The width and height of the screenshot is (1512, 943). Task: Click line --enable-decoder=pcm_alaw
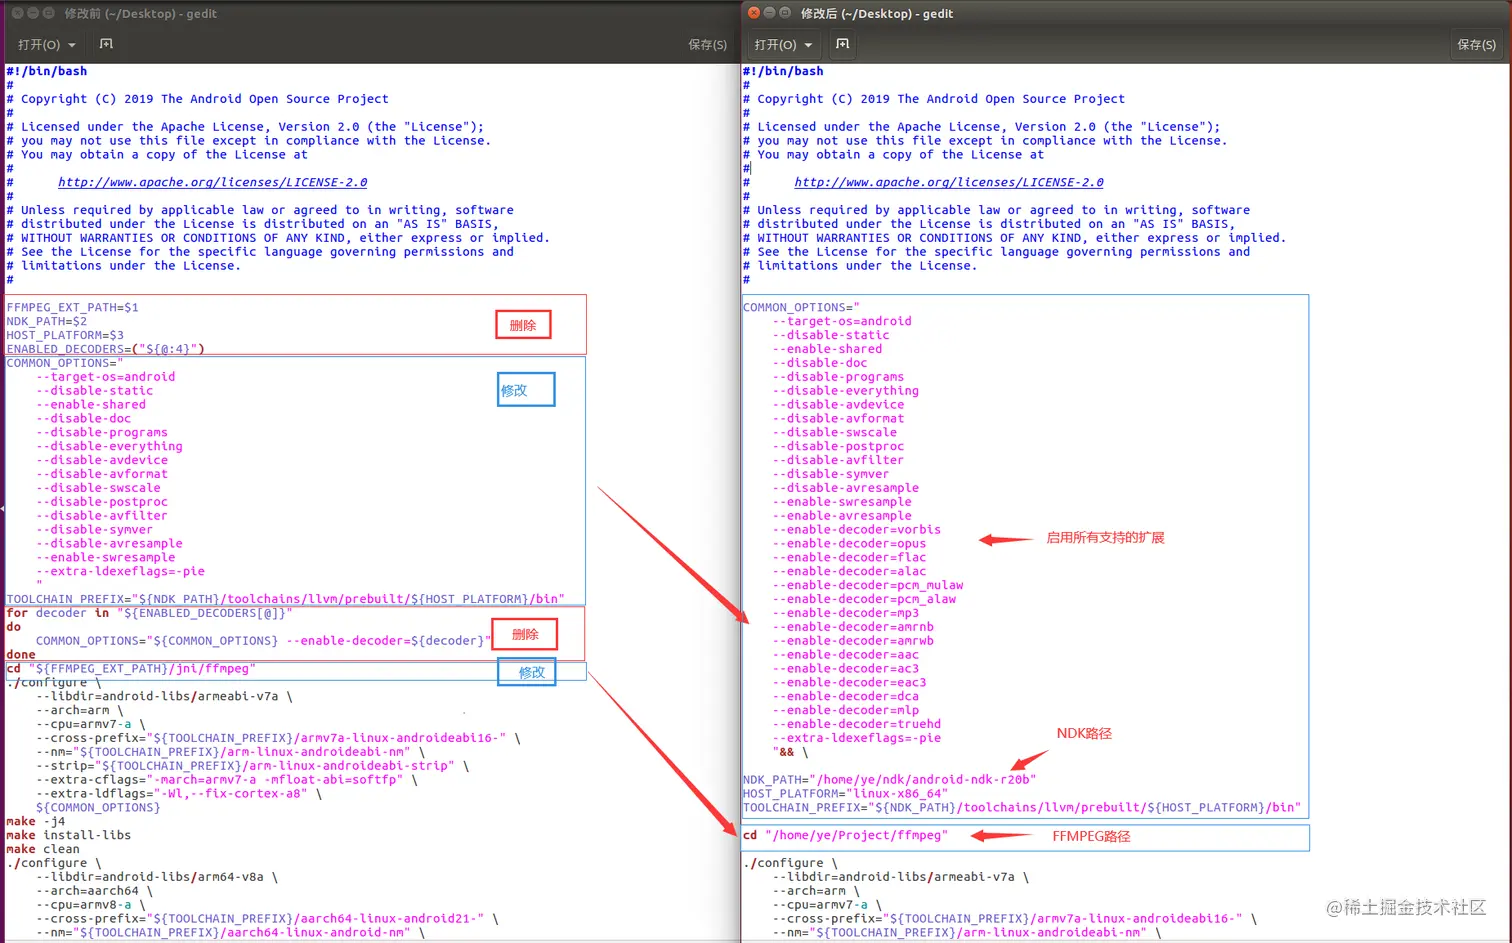[x=864, y=600]
